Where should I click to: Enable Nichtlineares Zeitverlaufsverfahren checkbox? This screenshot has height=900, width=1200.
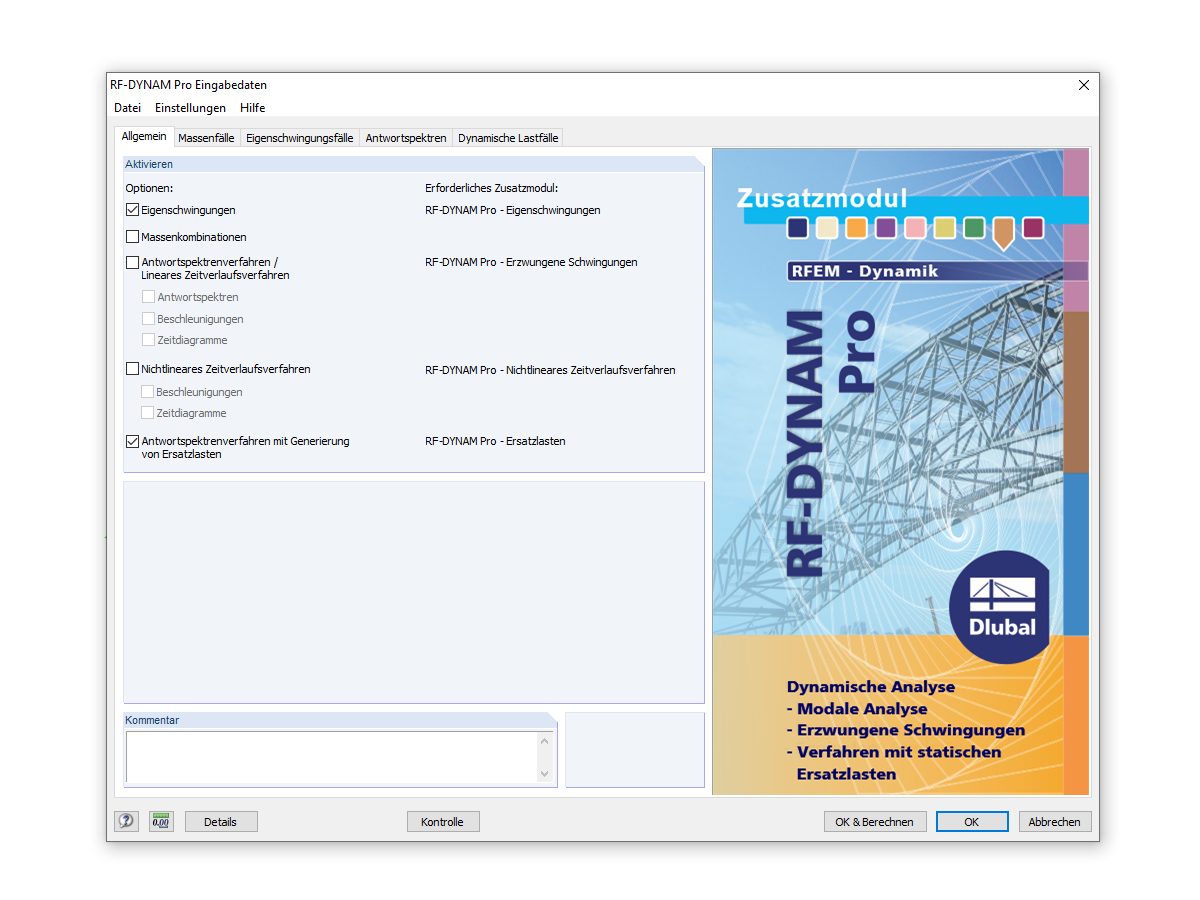[132, 369]
